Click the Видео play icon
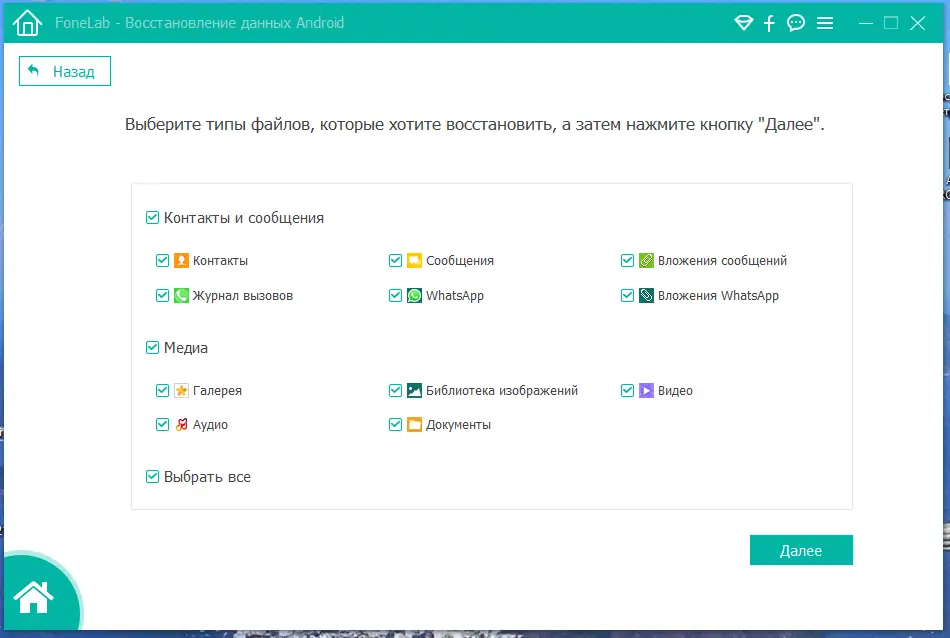The height and width of the screenshot is (638, 950). coord(645,390)
